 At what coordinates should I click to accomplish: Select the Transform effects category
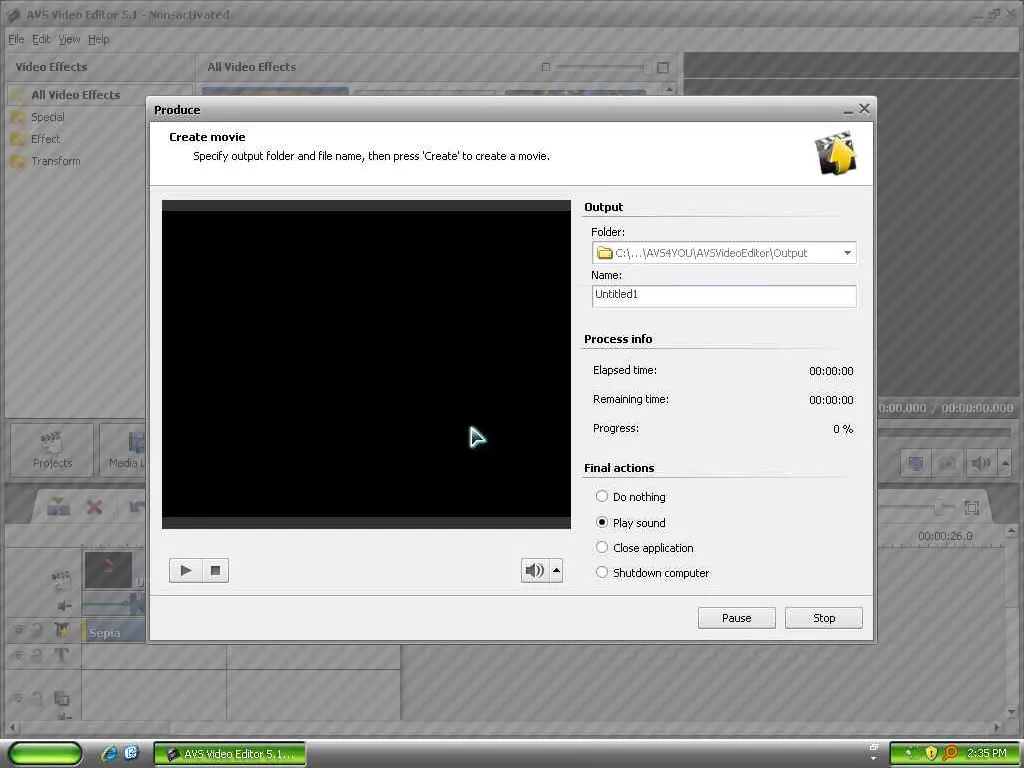click(x=56, y=161)
